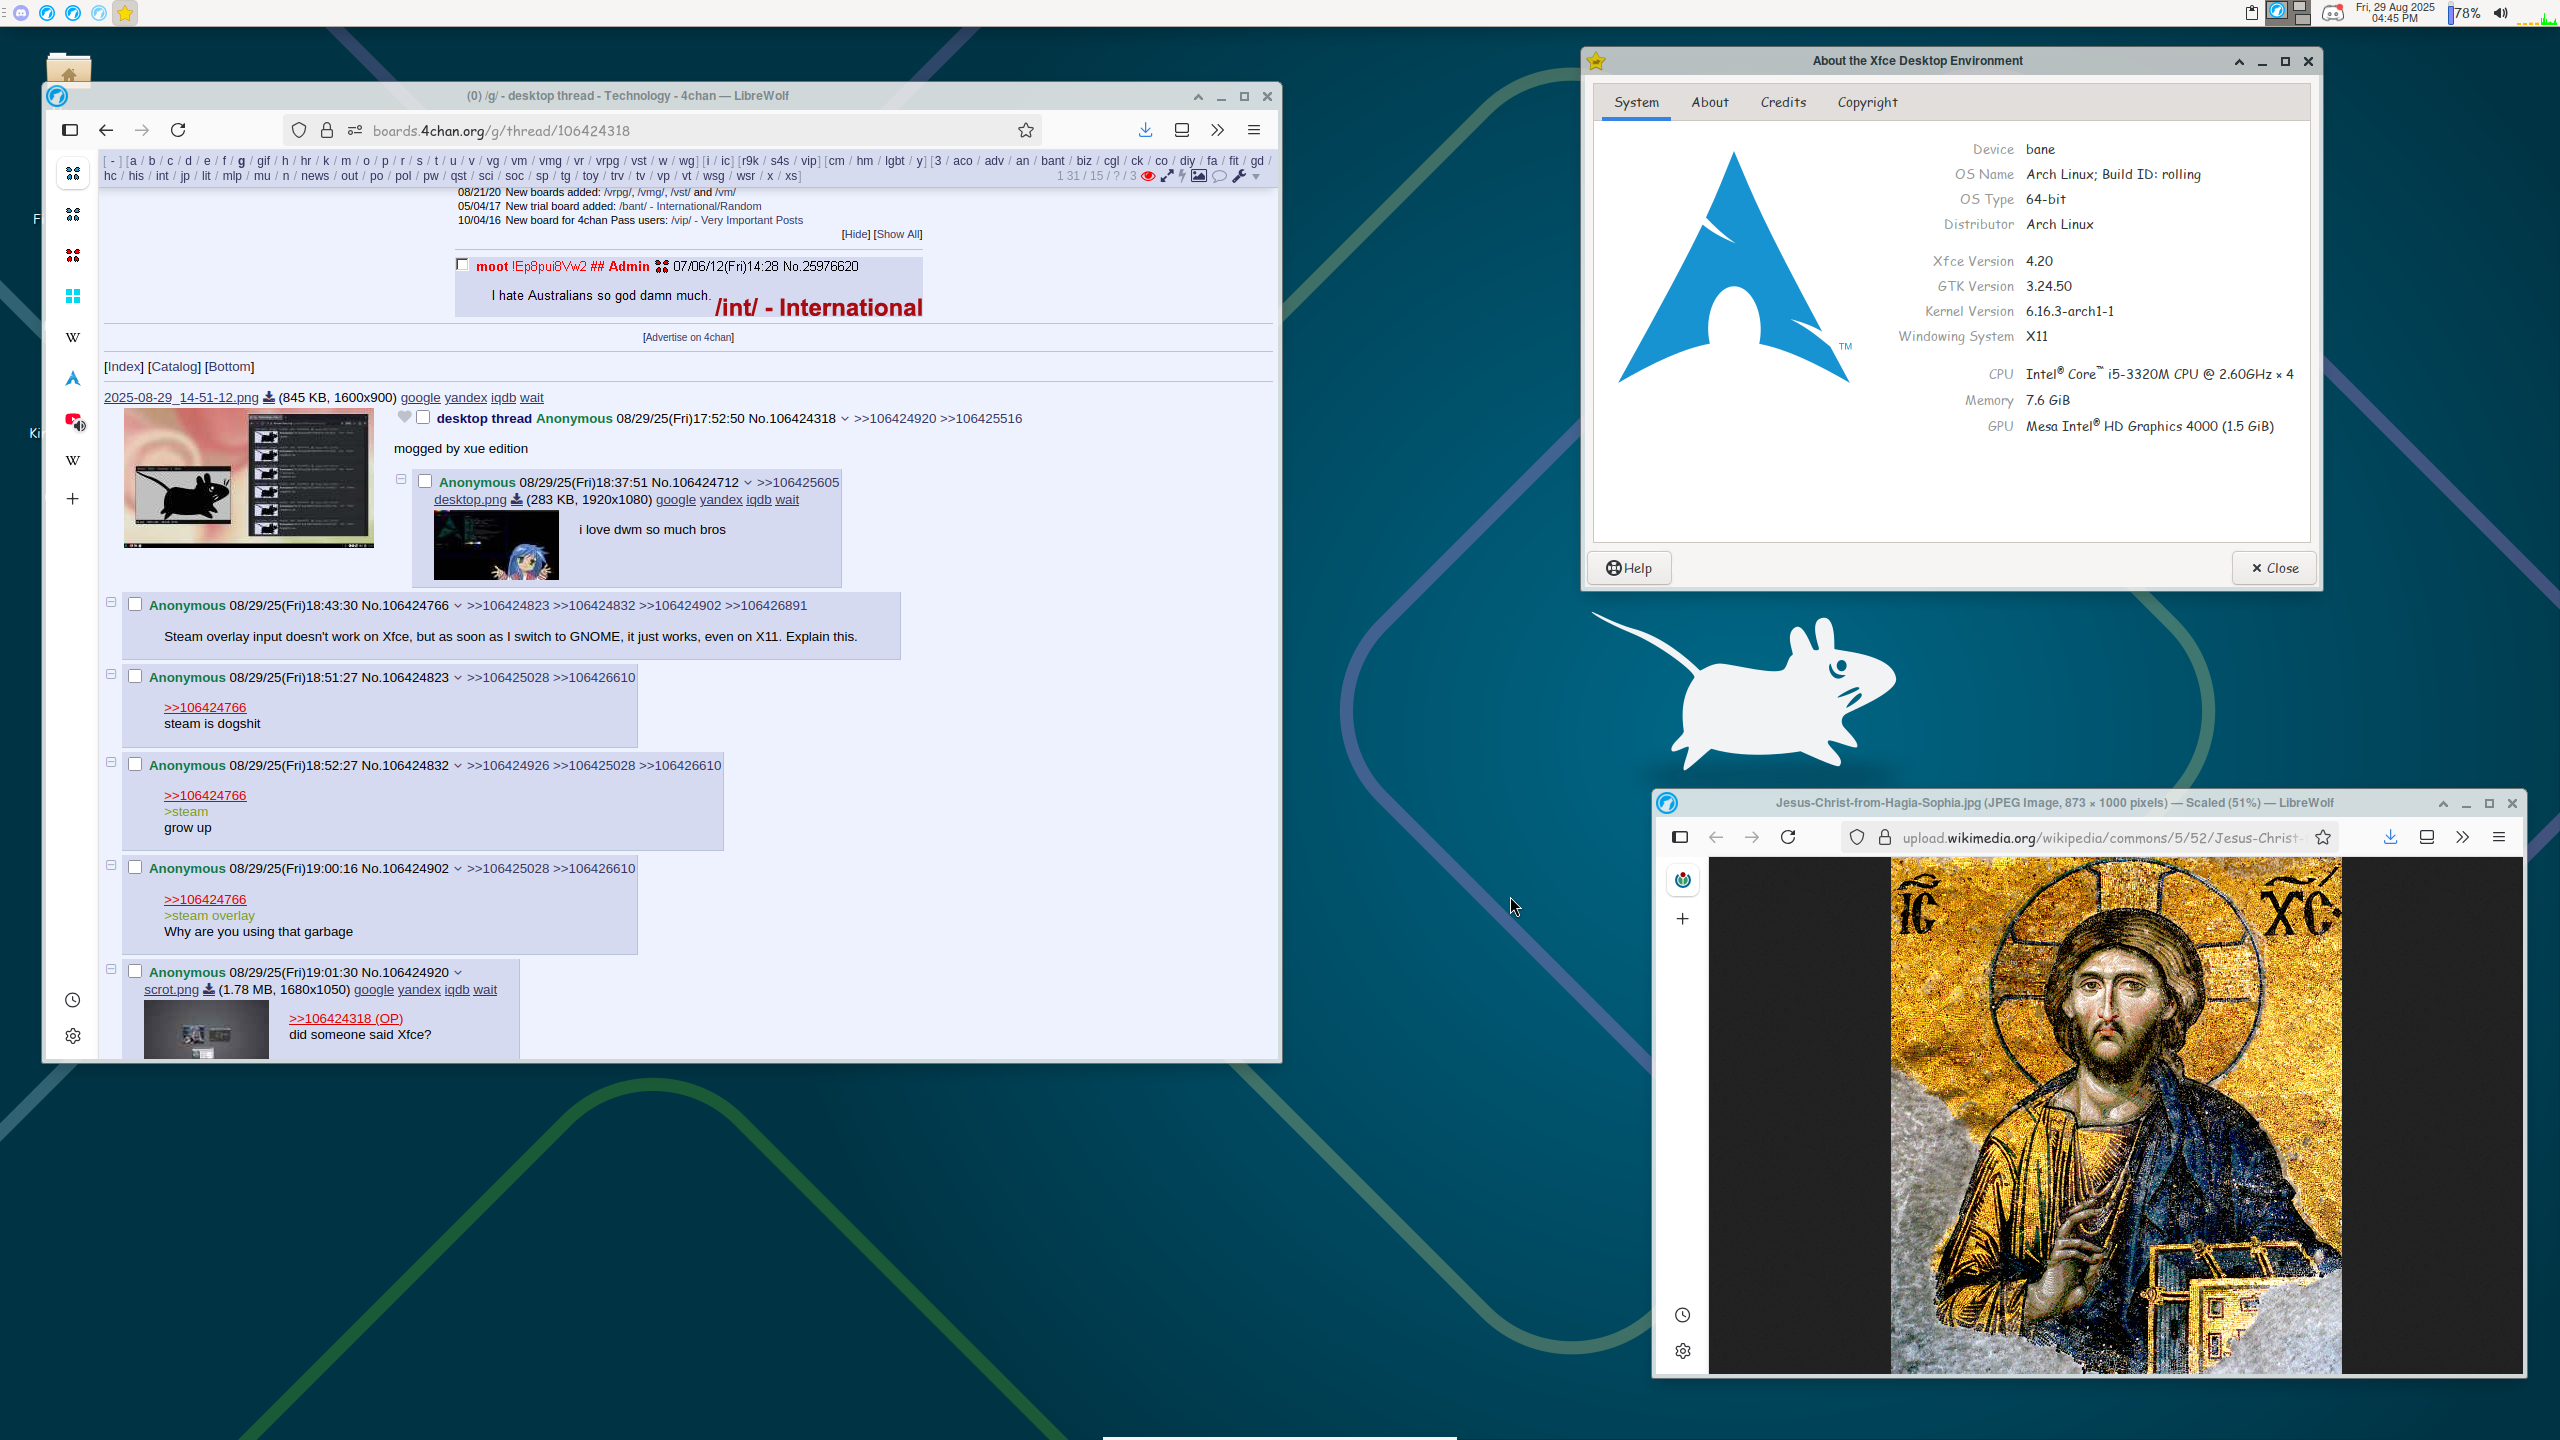Tick the checkbox for post No.106424920
The width and height of the screenshot is (2560, 1440).
point(135,971)
